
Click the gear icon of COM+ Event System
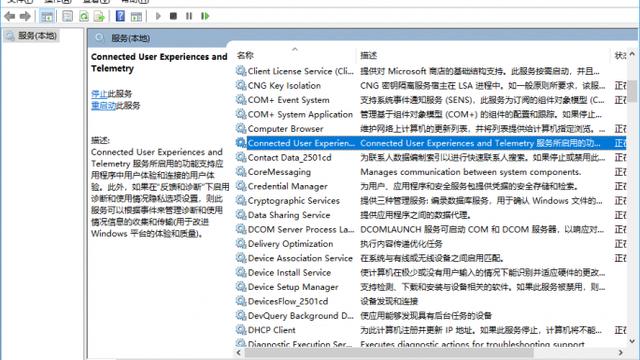click(241, 100)
